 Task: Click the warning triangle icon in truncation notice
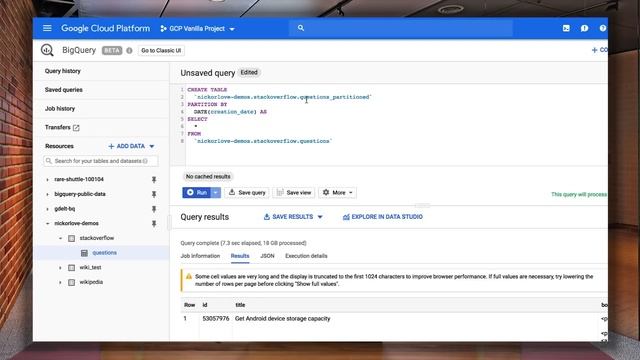(x=189, y=277)
